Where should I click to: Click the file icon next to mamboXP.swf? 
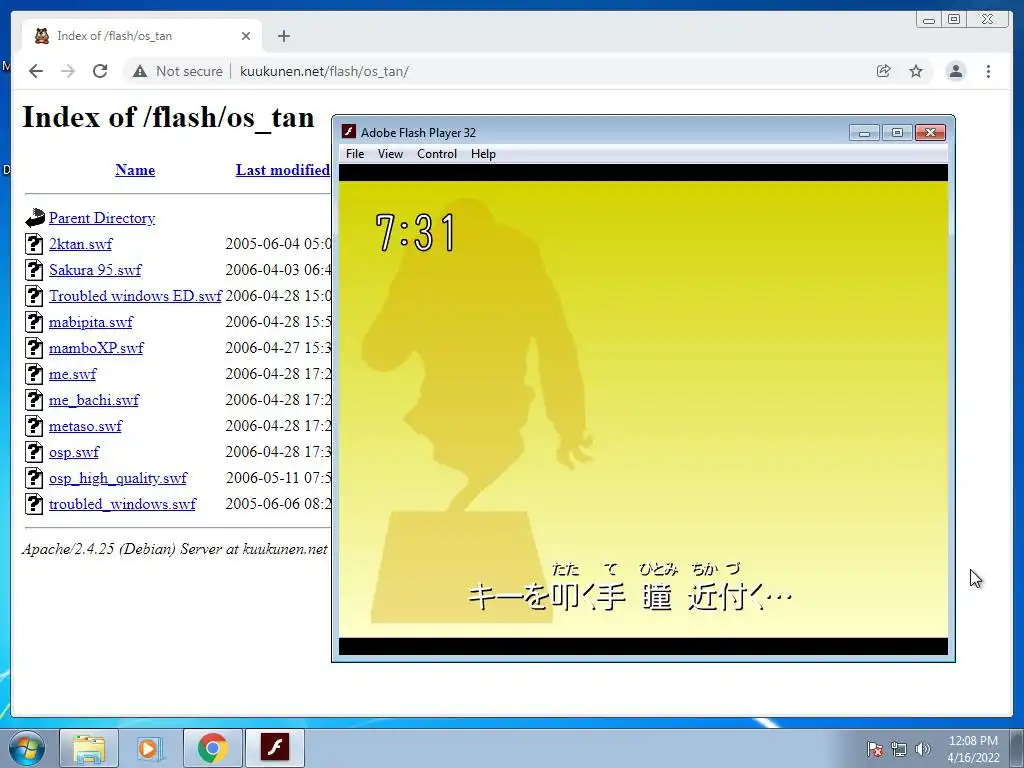[35, 348]
